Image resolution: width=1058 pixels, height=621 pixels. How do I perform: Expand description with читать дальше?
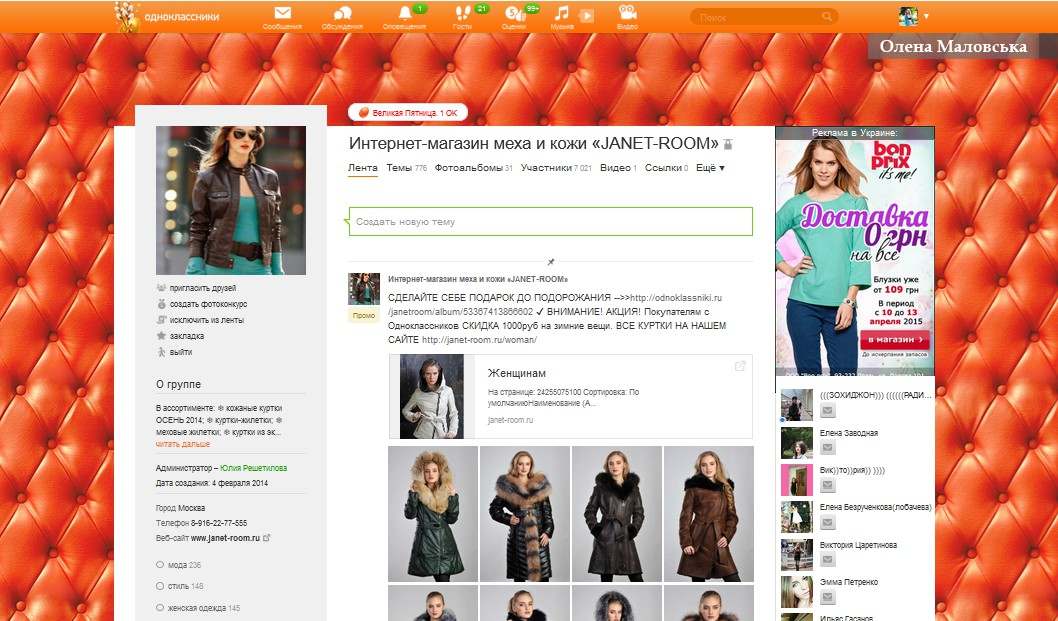click(x=183, y=444)
